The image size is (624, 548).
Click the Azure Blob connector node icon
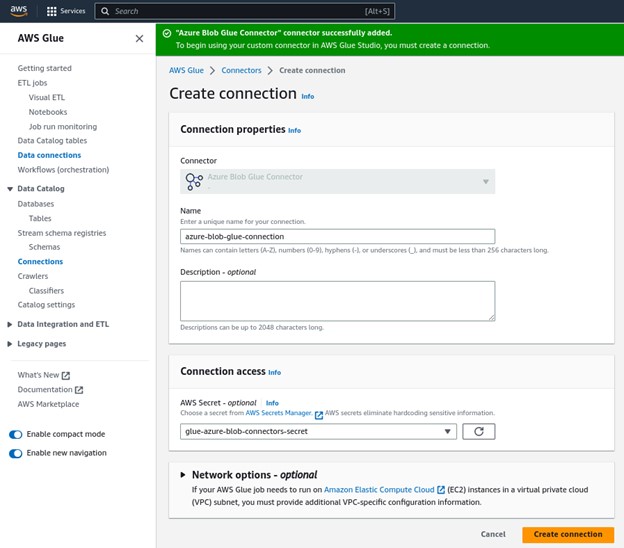click(x=194, y=181)
